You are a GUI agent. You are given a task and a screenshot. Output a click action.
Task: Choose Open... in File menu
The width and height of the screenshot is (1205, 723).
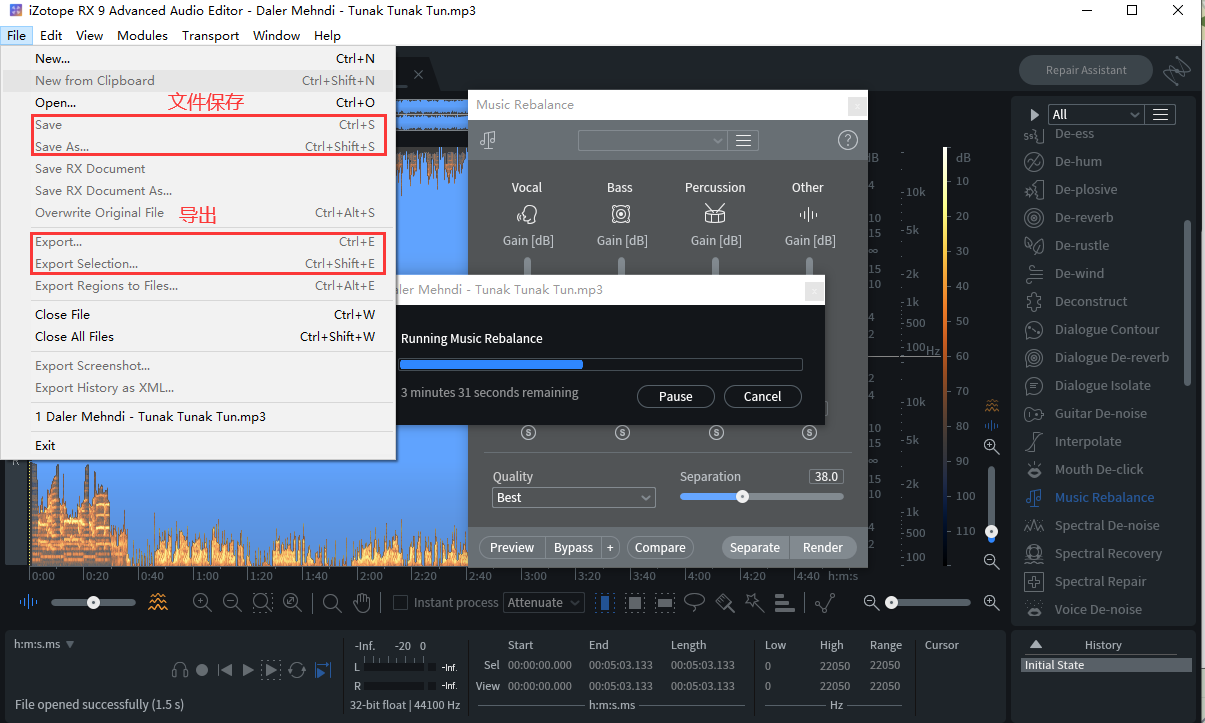pyautogui.click(x=200, y=102)
